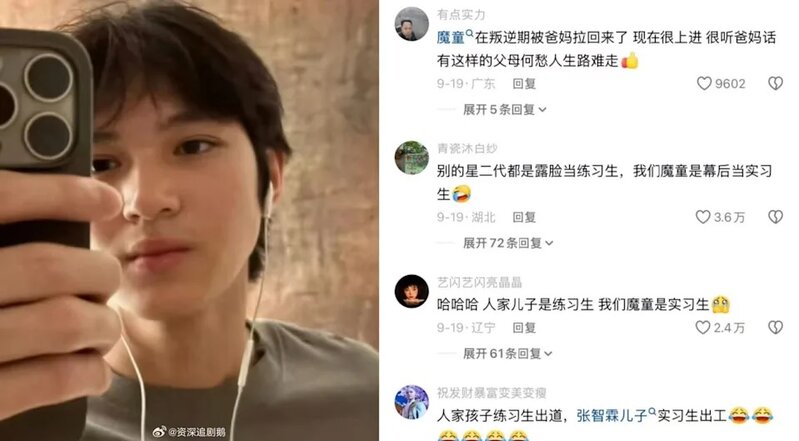Open 有点实力 user avatar
799x441 pixels.
point(412,24)
